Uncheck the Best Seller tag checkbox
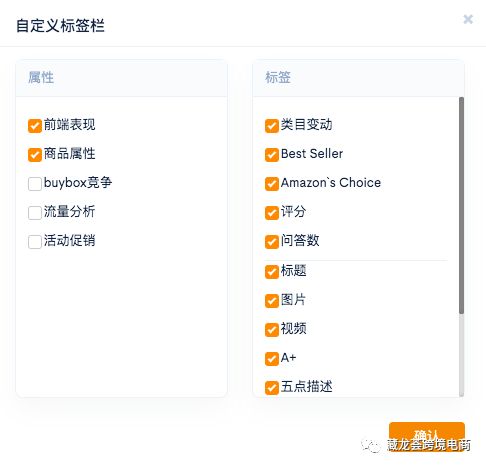Screen dimensions: 486x467 point(272,155)
